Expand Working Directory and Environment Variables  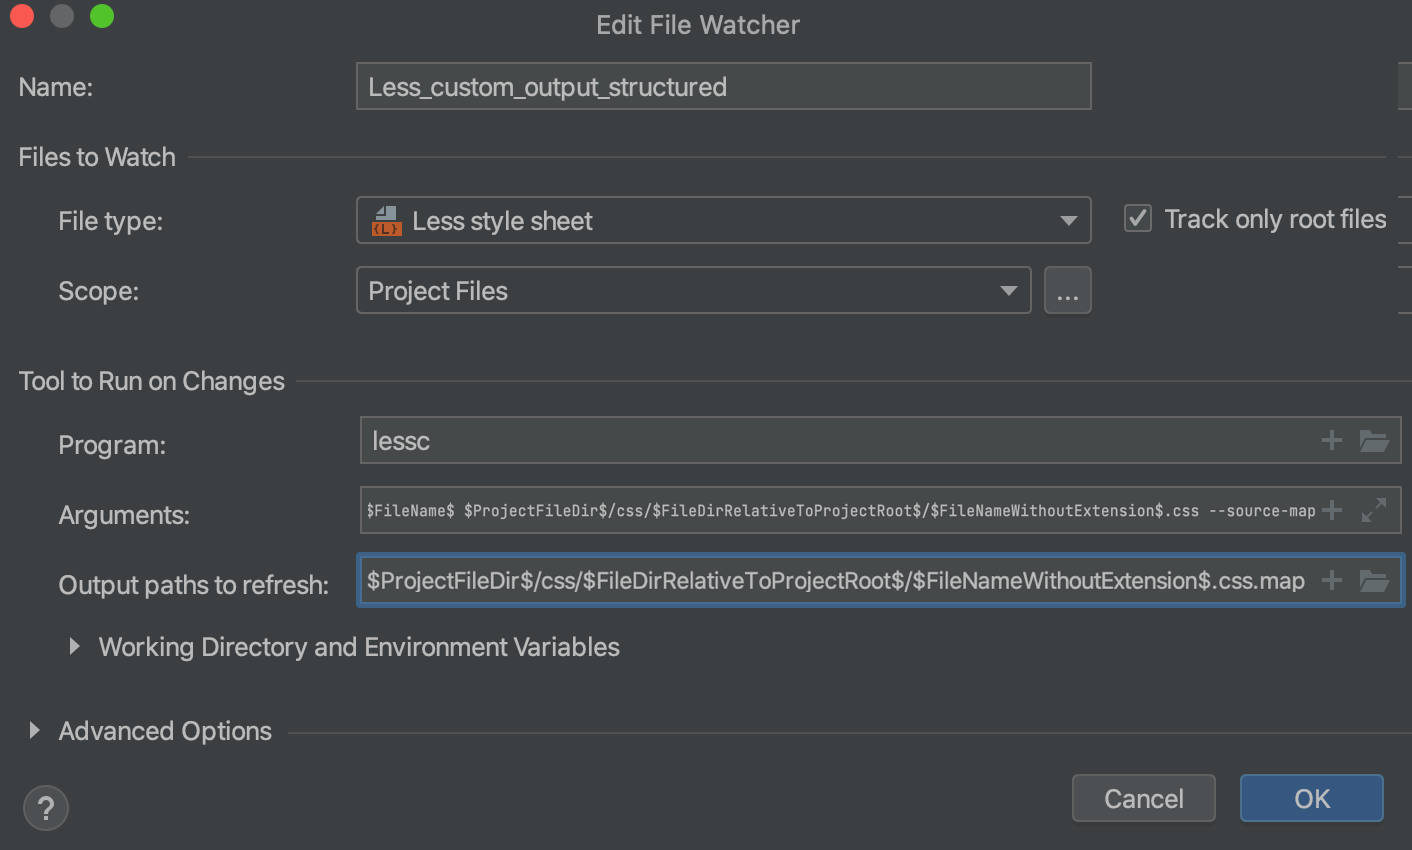(73, 647)
